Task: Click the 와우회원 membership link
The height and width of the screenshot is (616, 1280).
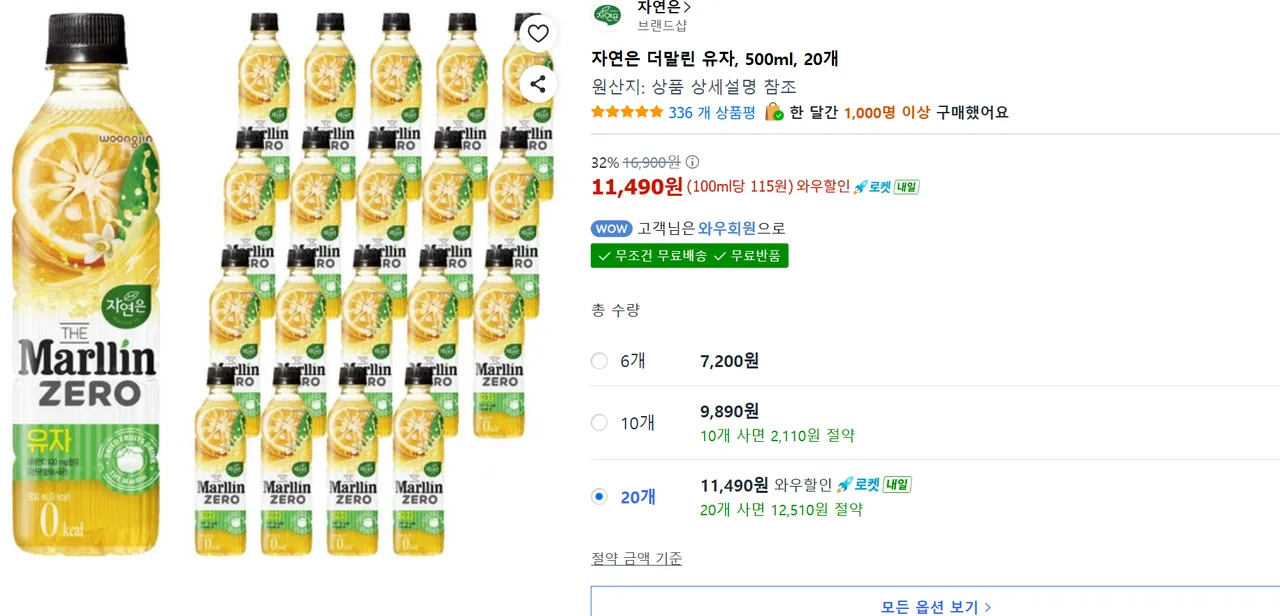Action: (727, 228)
